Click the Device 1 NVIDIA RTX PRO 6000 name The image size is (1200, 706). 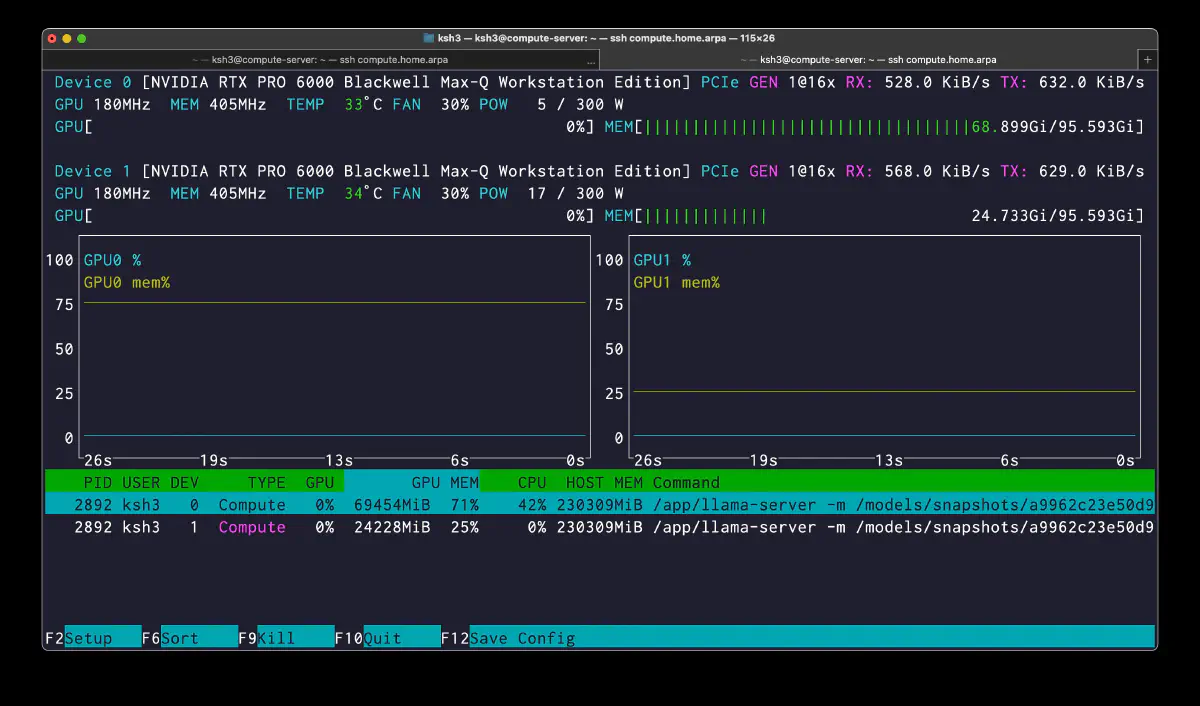click(x=416, y=171)
